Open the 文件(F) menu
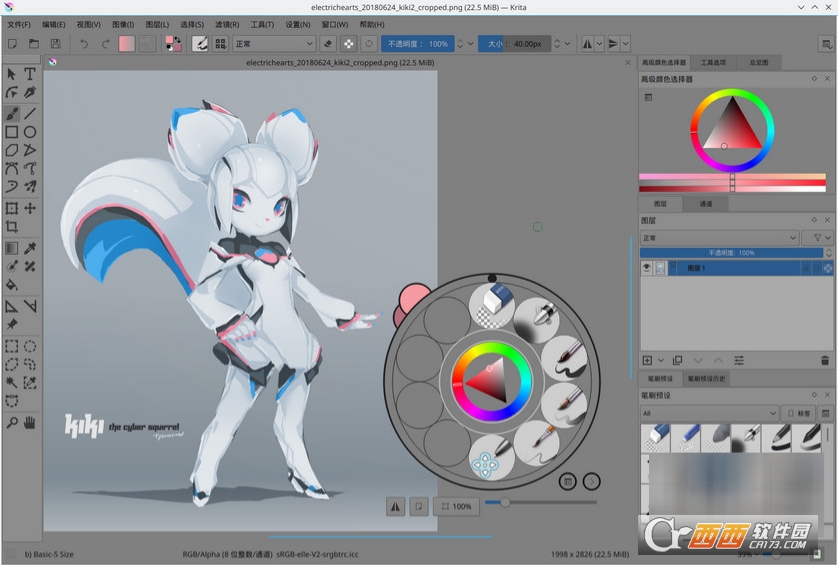Viewport: 838px width, 565px height. pyautogui.click(x=19, y=25)
